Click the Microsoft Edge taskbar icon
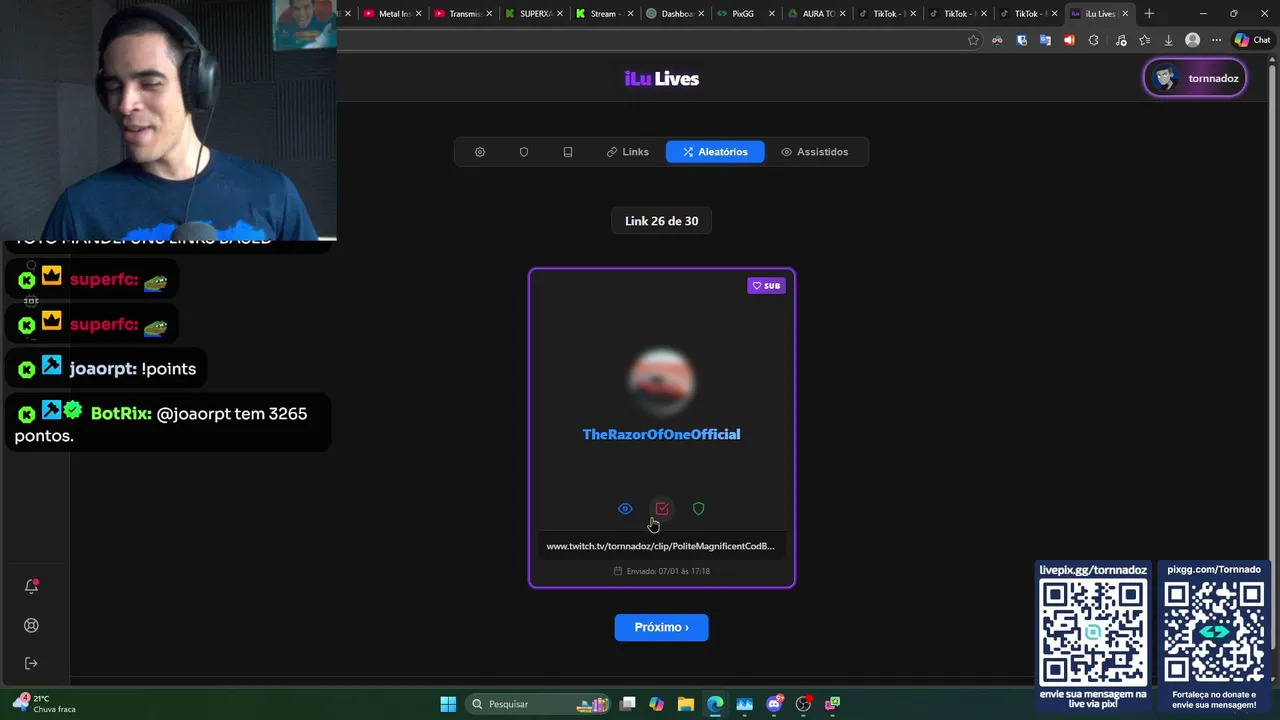The width and height of the screenshot is (1280, 720). (x=715, y=704)
